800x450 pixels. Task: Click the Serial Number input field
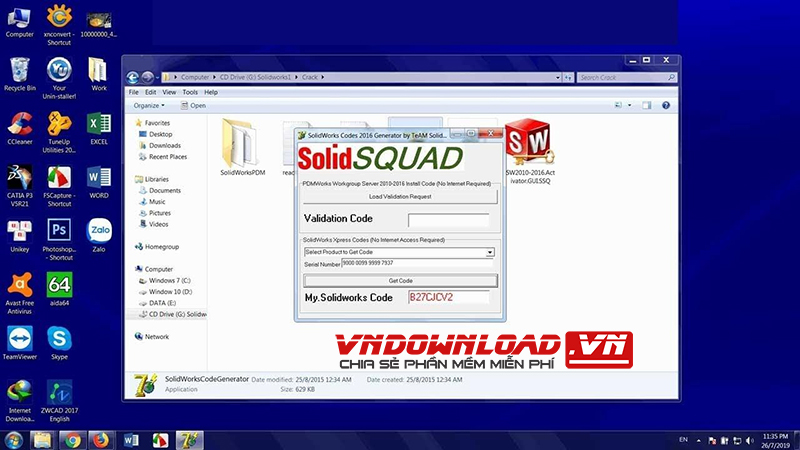click(417, 263)
